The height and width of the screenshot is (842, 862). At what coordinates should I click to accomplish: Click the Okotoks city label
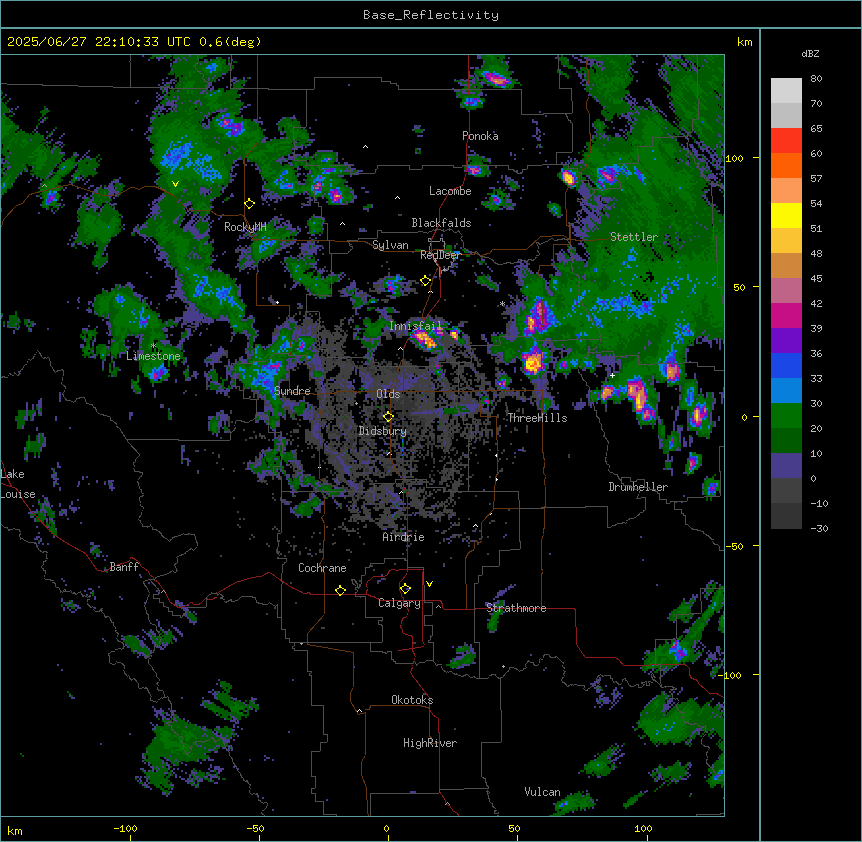[412, 700]
